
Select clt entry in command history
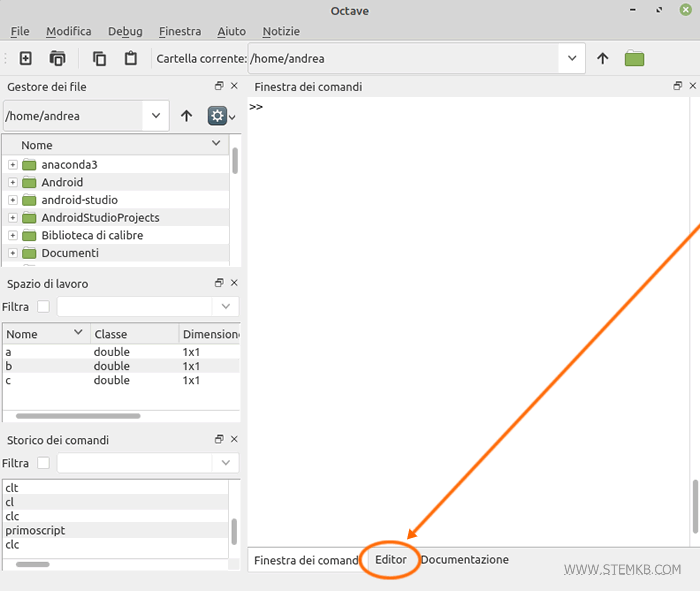(116, 488)
